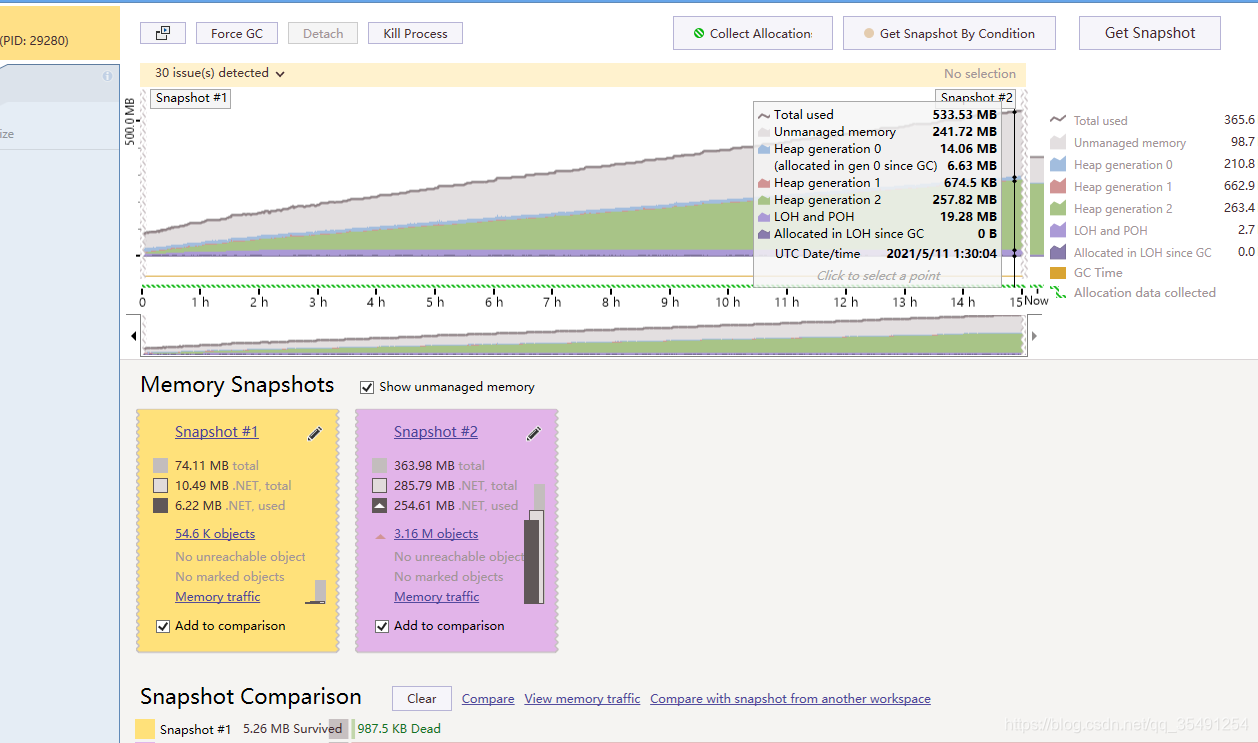Click the Get Snapshot button
Screen dimensions: 1258x743
pyautogui.click(x=1150, y=33)
